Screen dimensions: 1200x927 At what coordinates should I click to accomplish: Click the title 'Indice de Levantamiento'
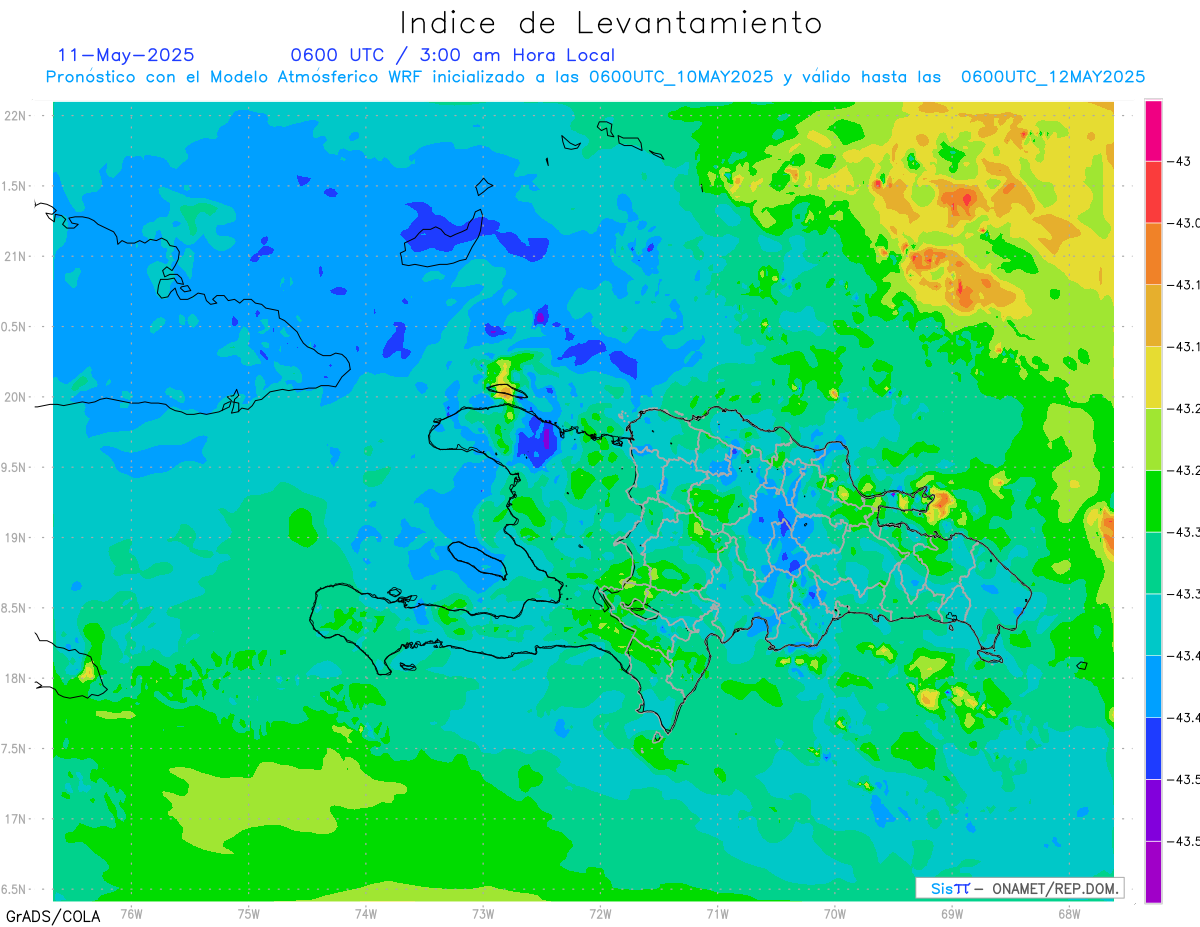pyautogui.click(x=610, y=23)
